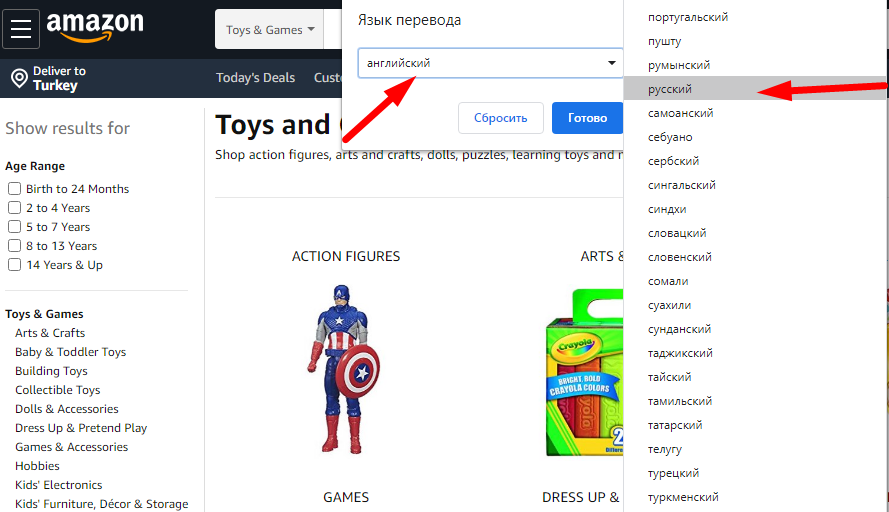Check the 5 to 7 Years filter

point(14,227)
